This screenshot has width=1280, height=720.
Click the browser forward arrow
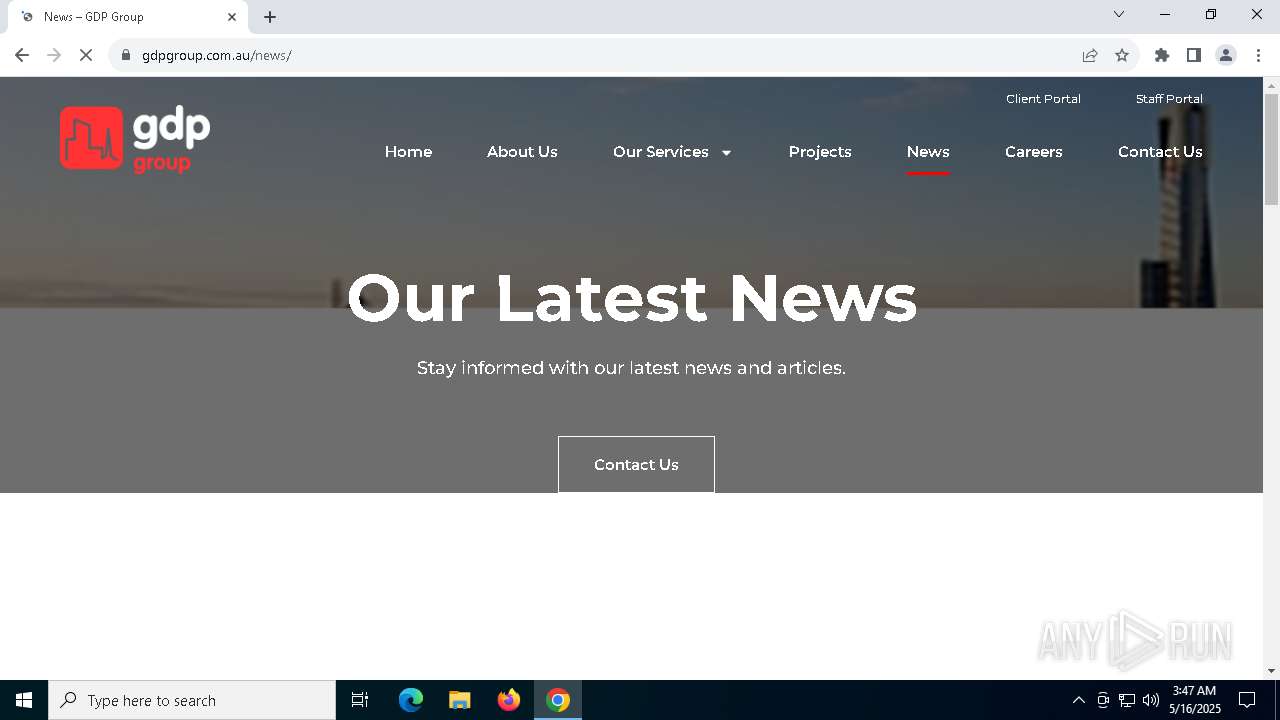click(54, 55)
